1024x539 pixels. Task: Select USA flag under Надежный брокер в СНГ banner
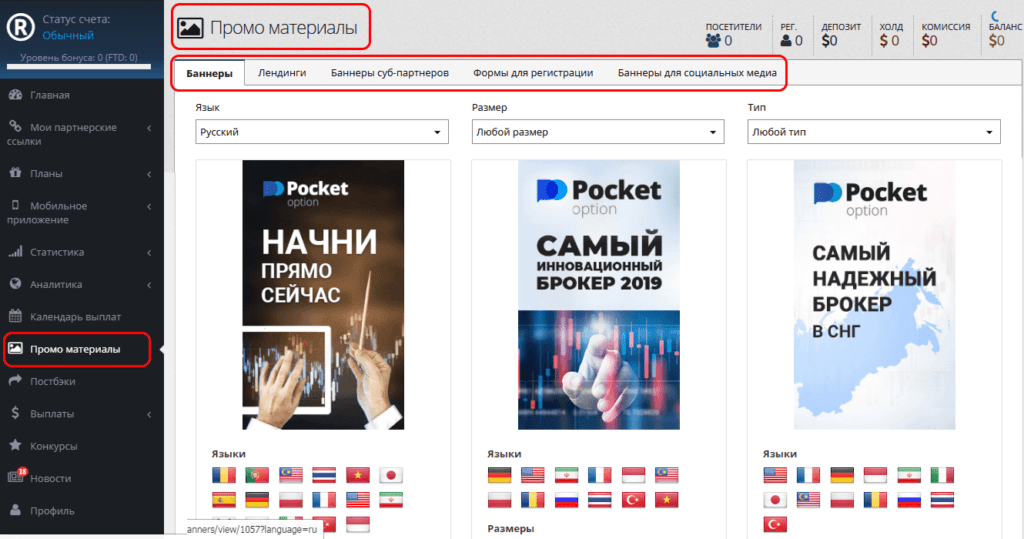pos(775,475)
